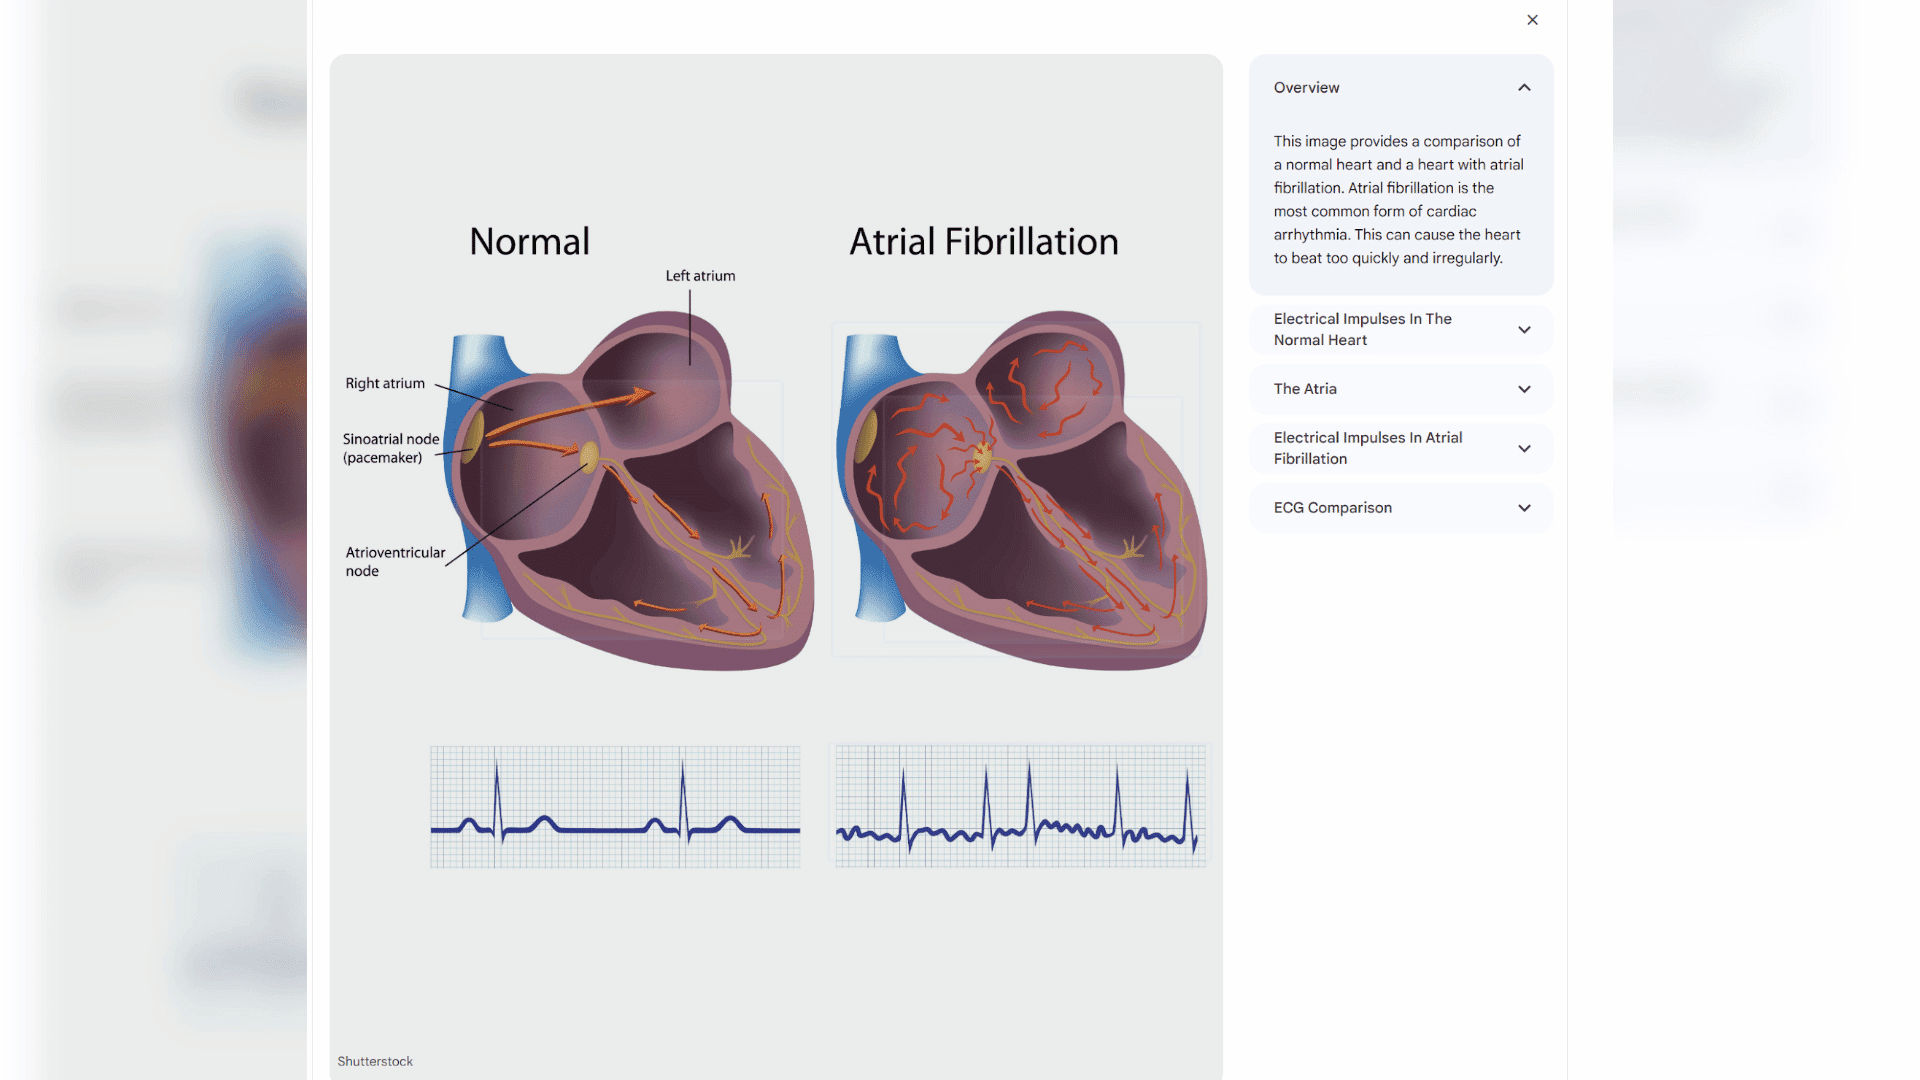Click the Sinoatrial node (pacemaker) label

point(390,448)
